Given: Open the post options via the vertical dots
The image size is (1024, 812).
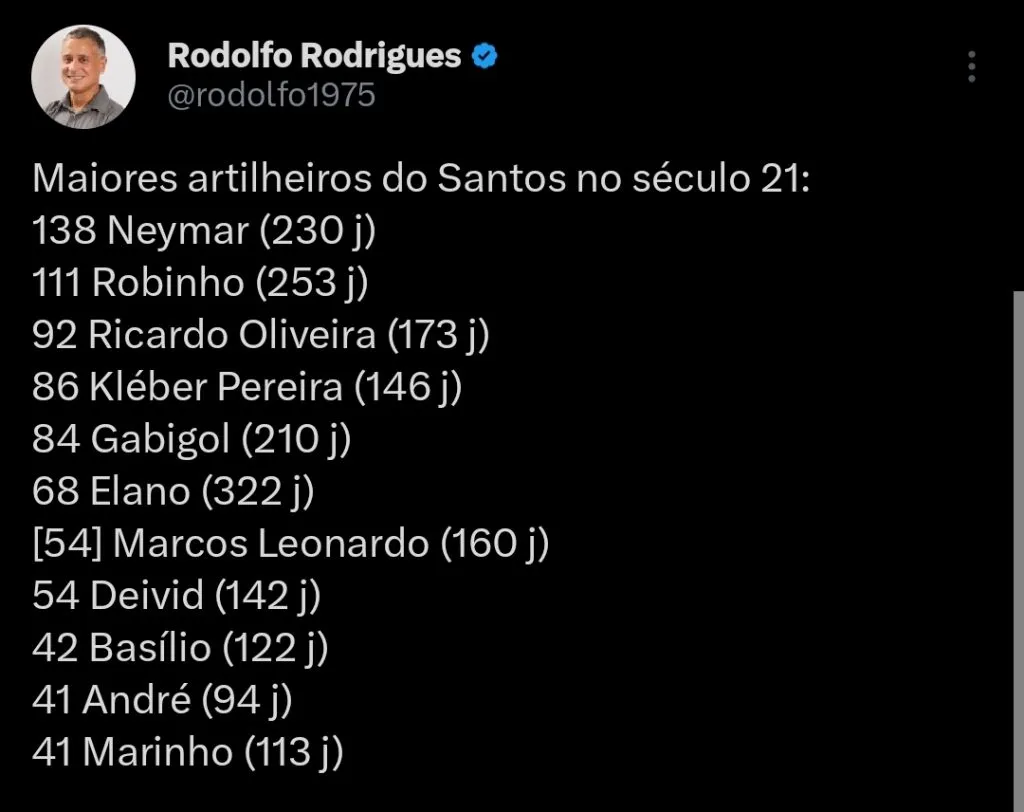Looking at the screenshot, I should point(971,66).
